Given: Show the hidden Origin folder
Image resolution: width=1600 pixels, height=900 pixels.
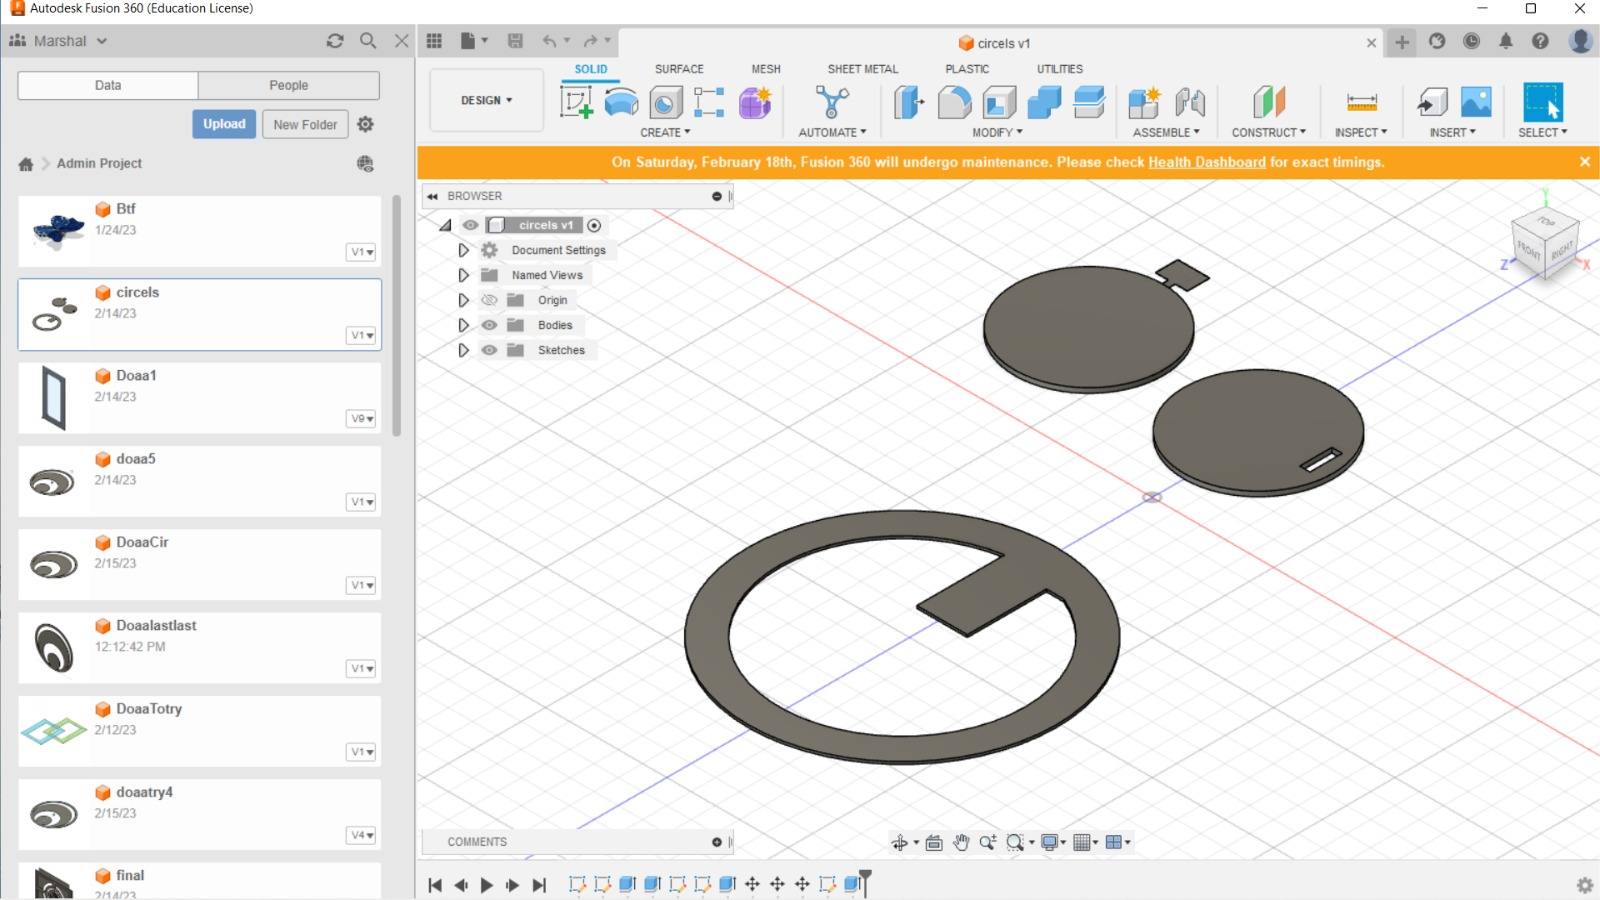Looking at the screenshot, I should click(489, 300).
